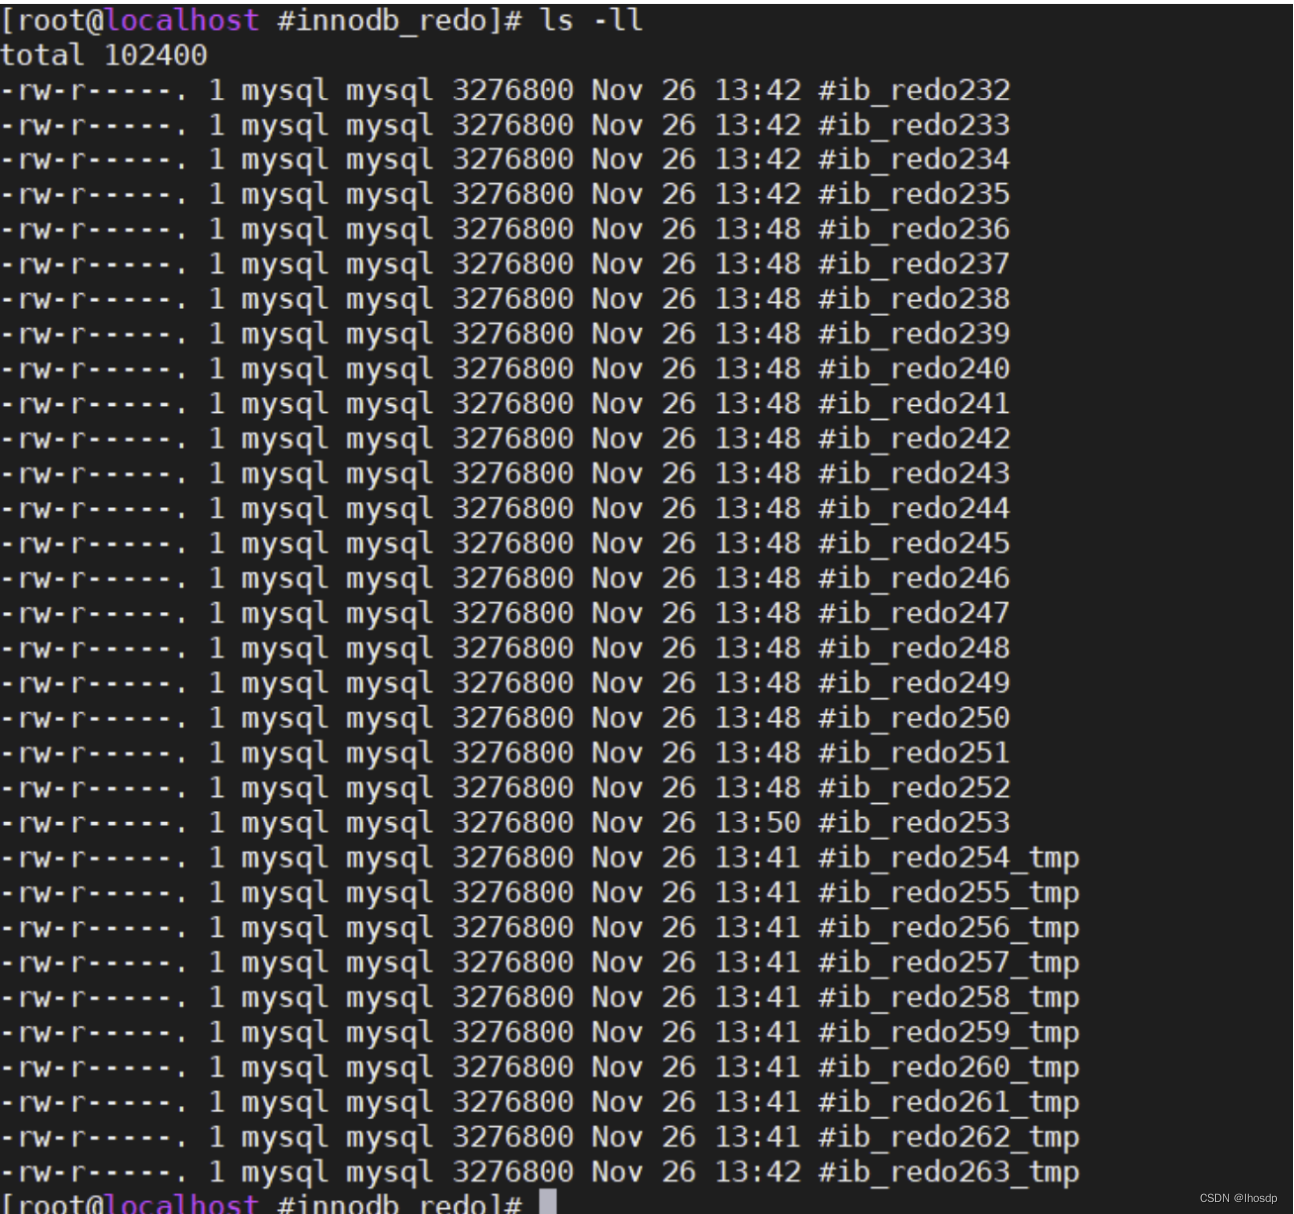Click the 3276800 size of #ib_redo232
Screen dimensions: 1294x1214
pyautogui.click(x=513, y=91)
